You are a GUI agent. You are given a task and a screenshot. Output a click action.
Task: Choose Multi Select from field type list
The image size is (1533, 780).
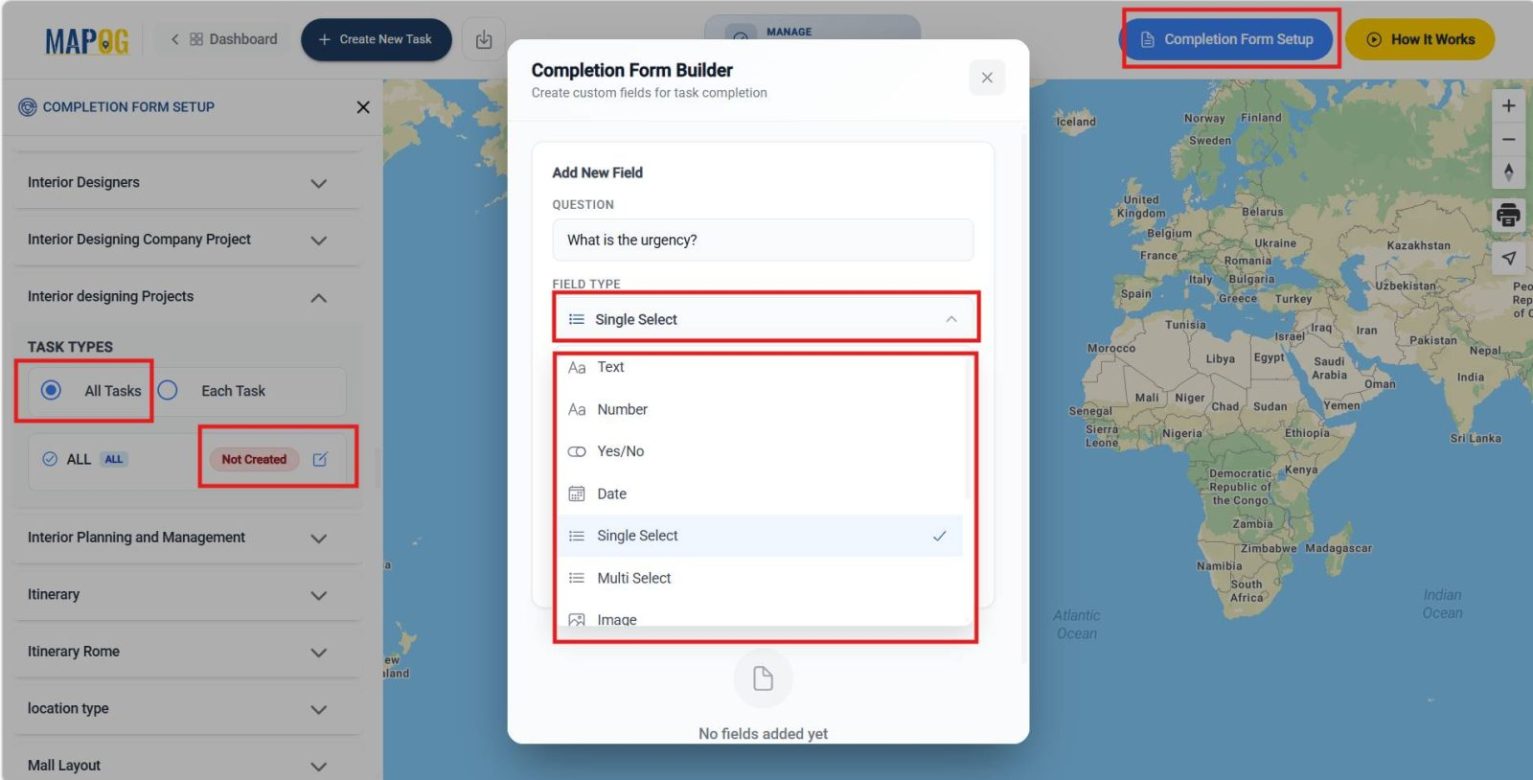(x=634, y=578)
